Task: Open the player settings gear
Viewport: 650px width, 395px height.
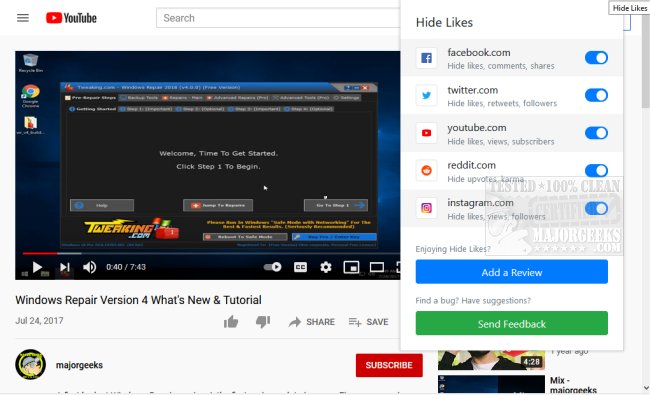Action: [x=326, y=267]
